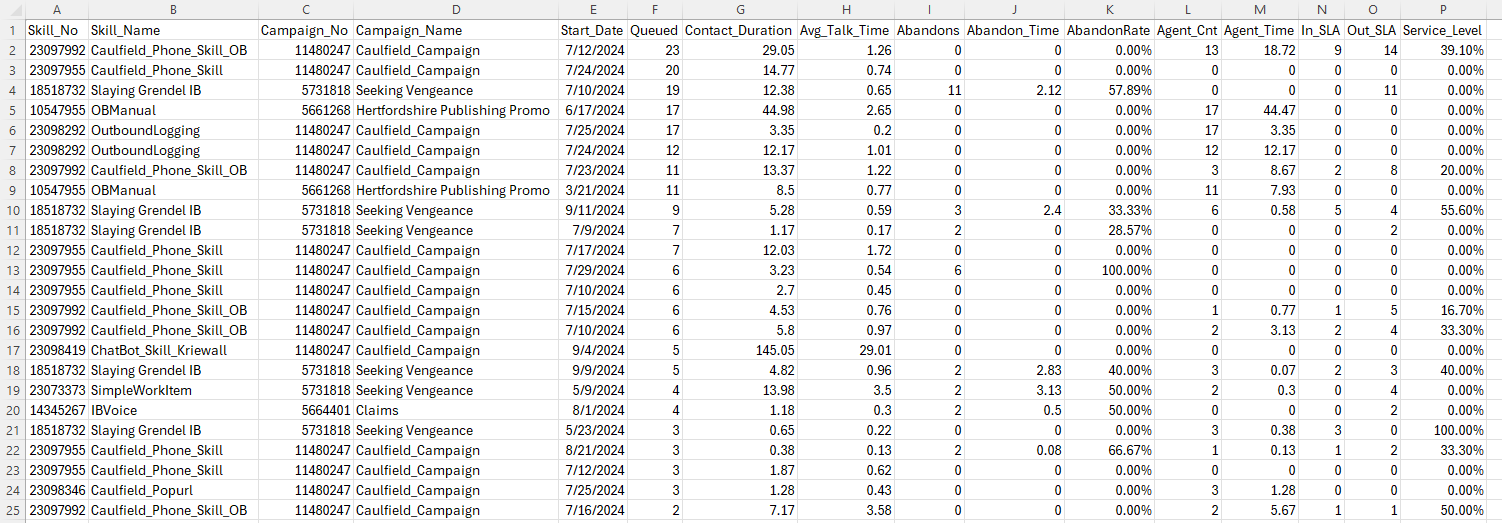Click abandon time value 3.13

point(1015,390)
